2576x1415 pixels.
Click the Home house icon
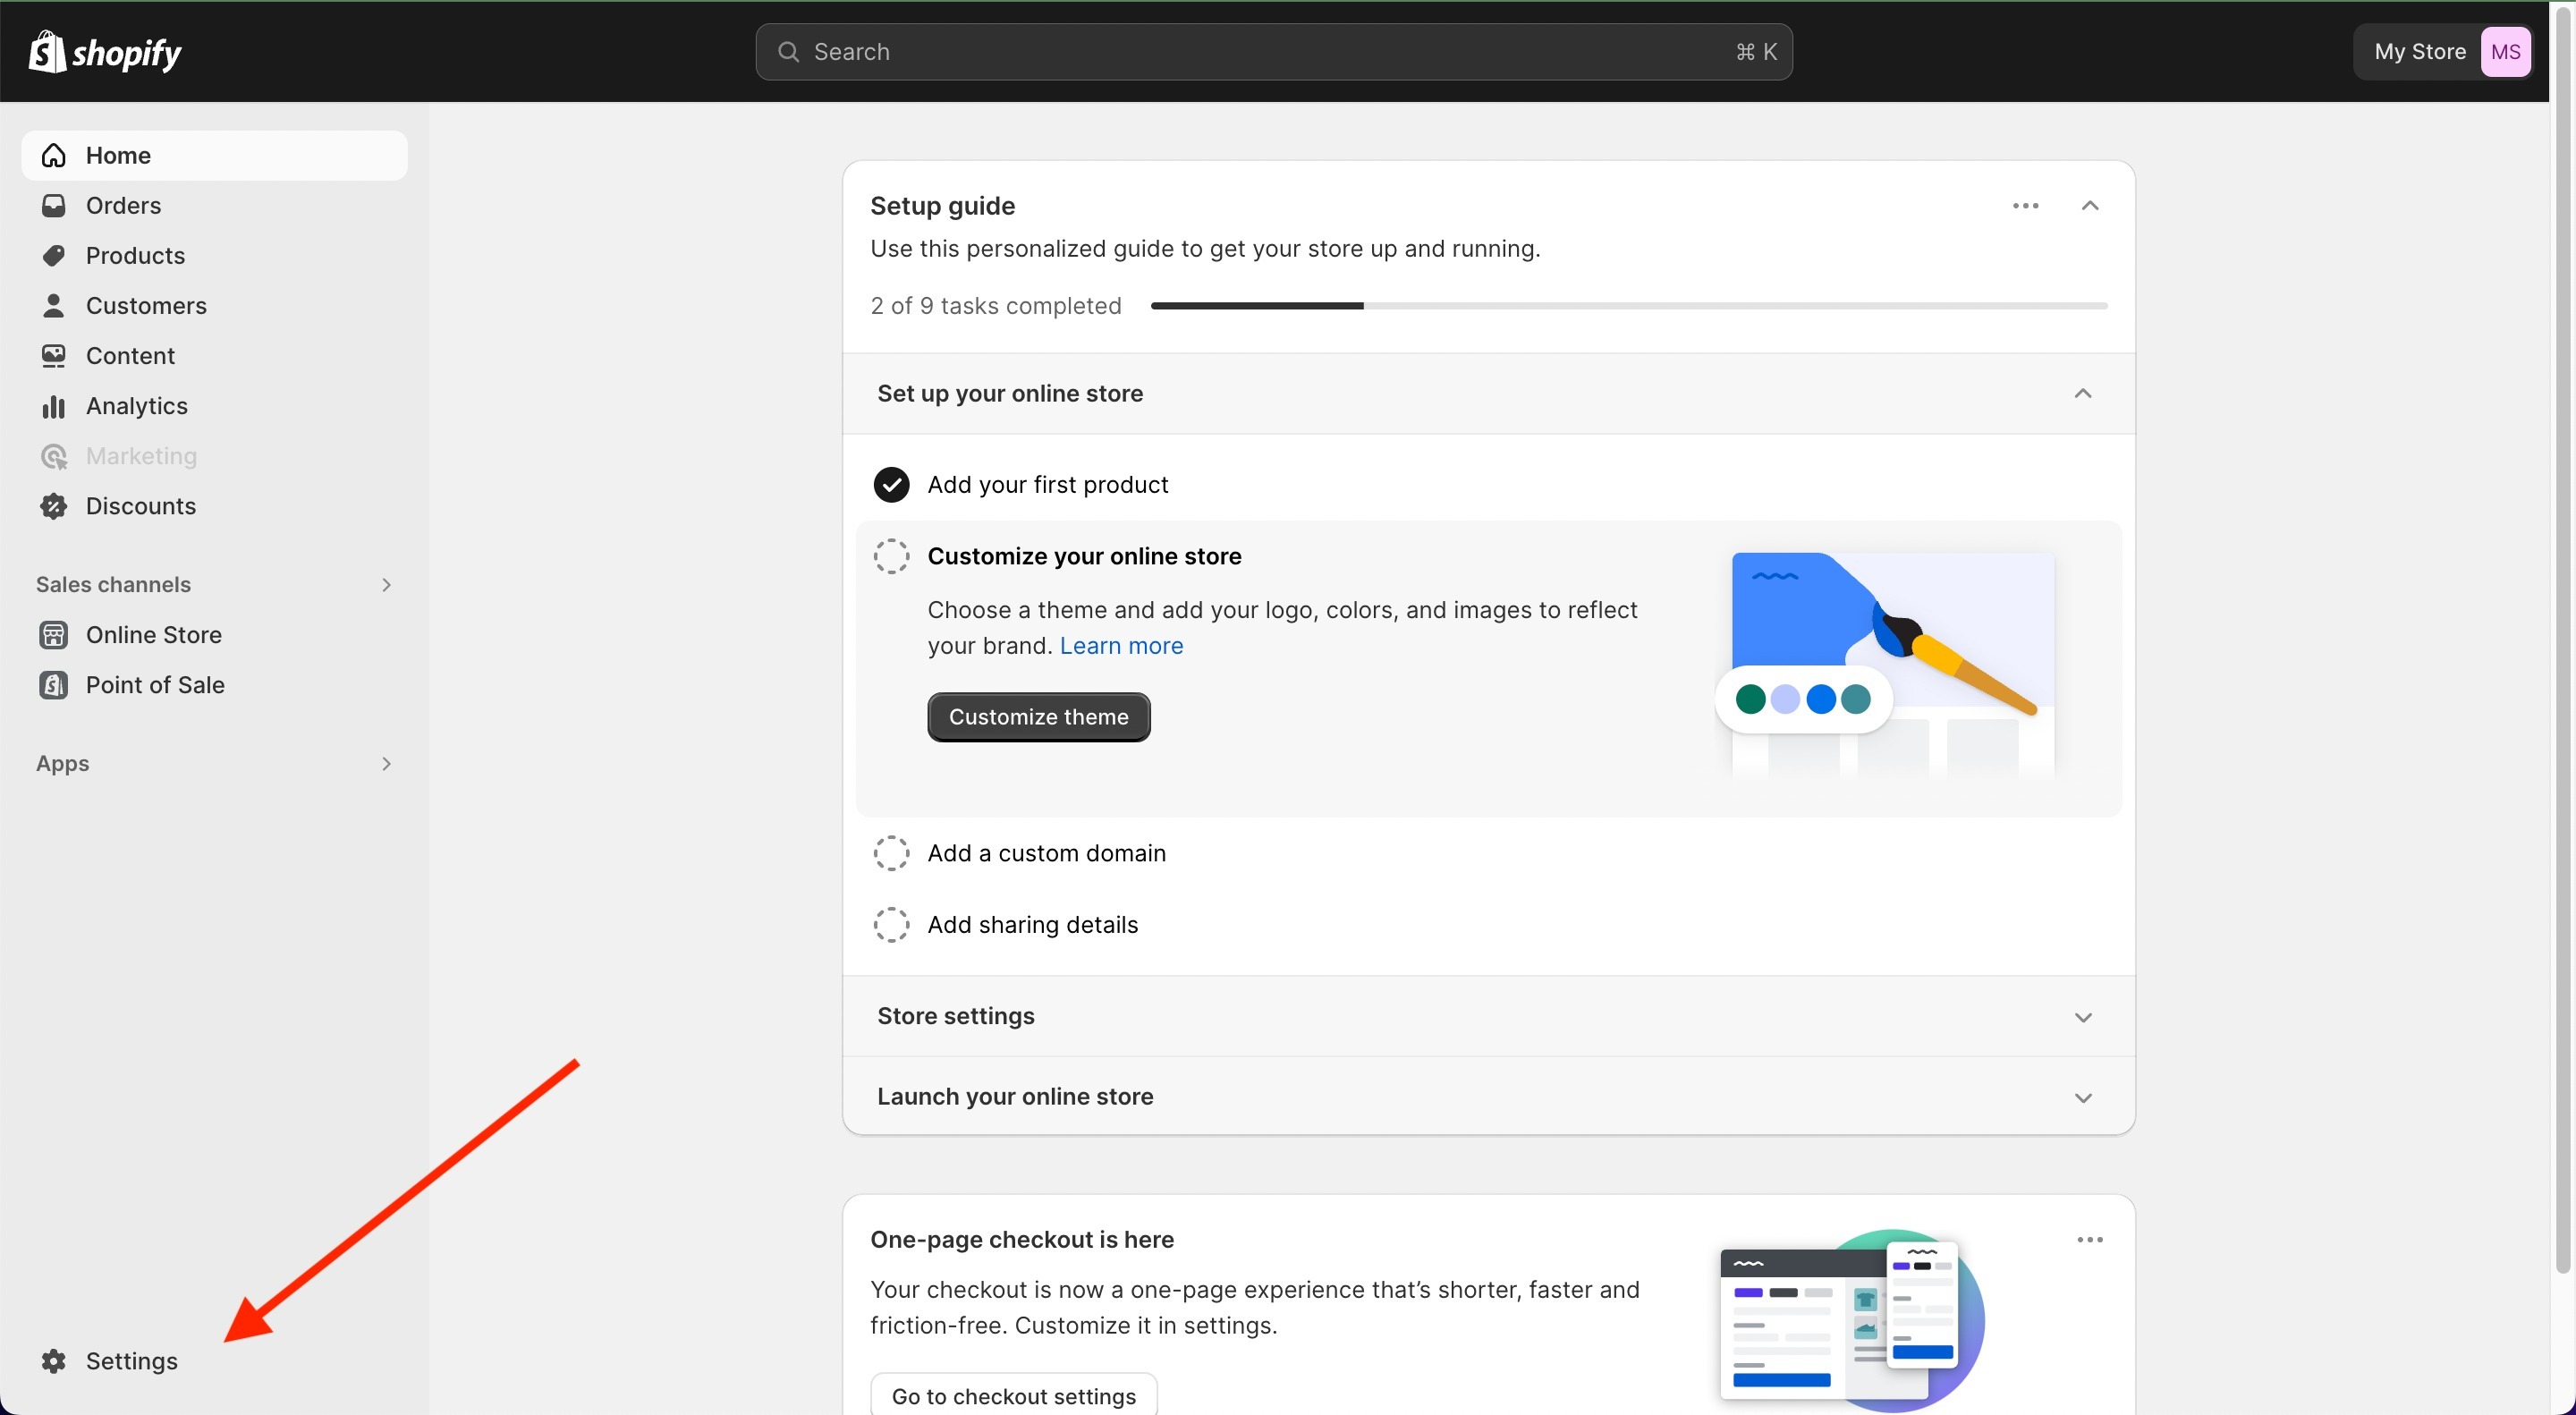coord(54,155)
